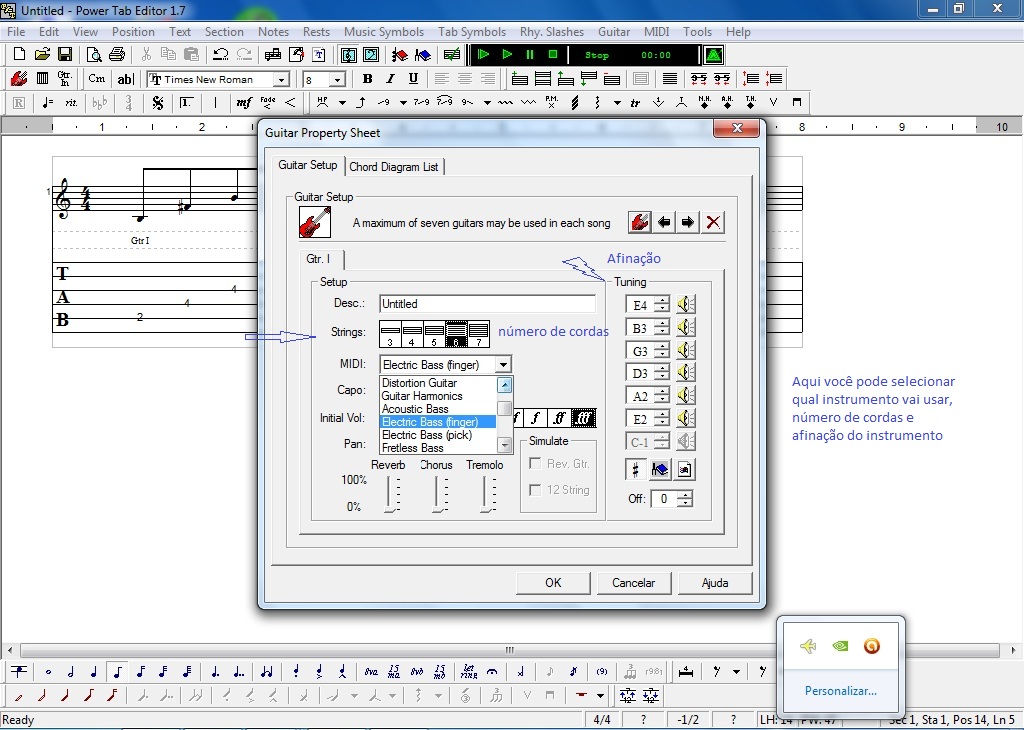Select the fortissimo (ff) volume icon
1024x730 pixels.
coord(558,417)
